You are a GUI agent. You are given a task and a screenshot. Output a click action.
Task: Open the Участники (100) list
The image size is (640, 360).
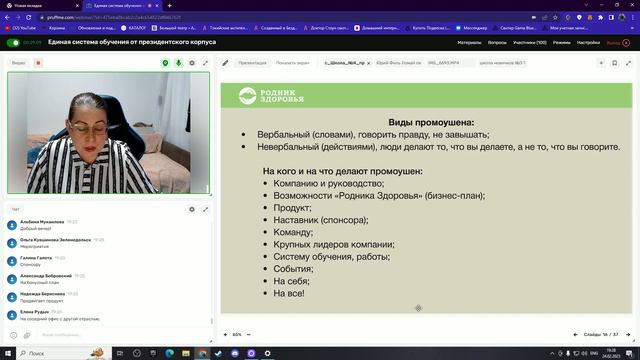(x=530, y=42)
